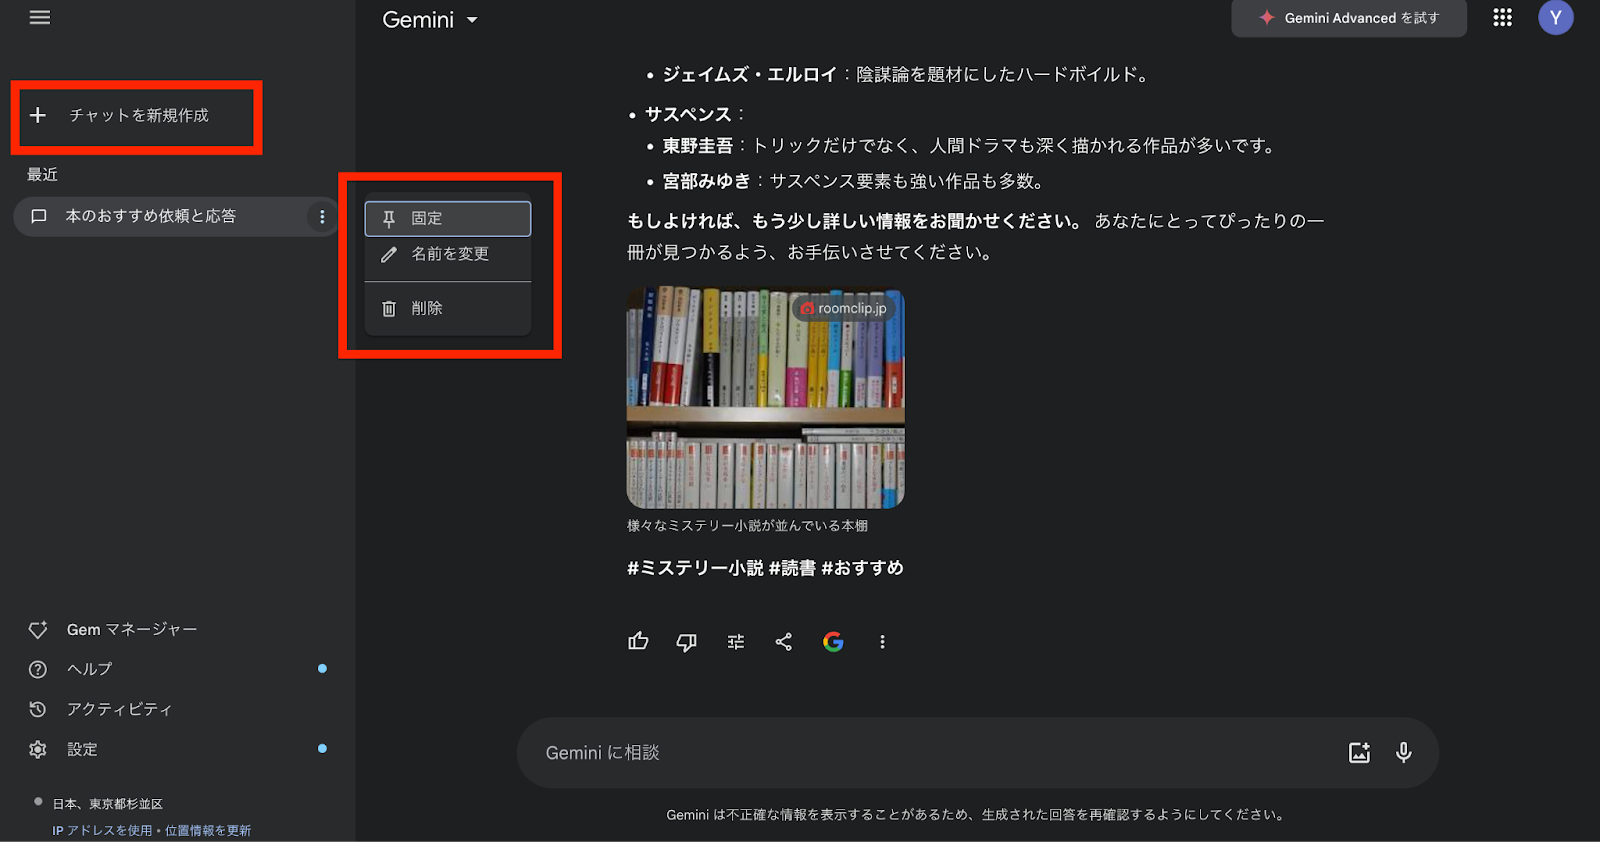Click the Gem マネージャー heart icon
Viewport: 1600px width, 842px height.
pyautogui.click(x=38, y=630)
